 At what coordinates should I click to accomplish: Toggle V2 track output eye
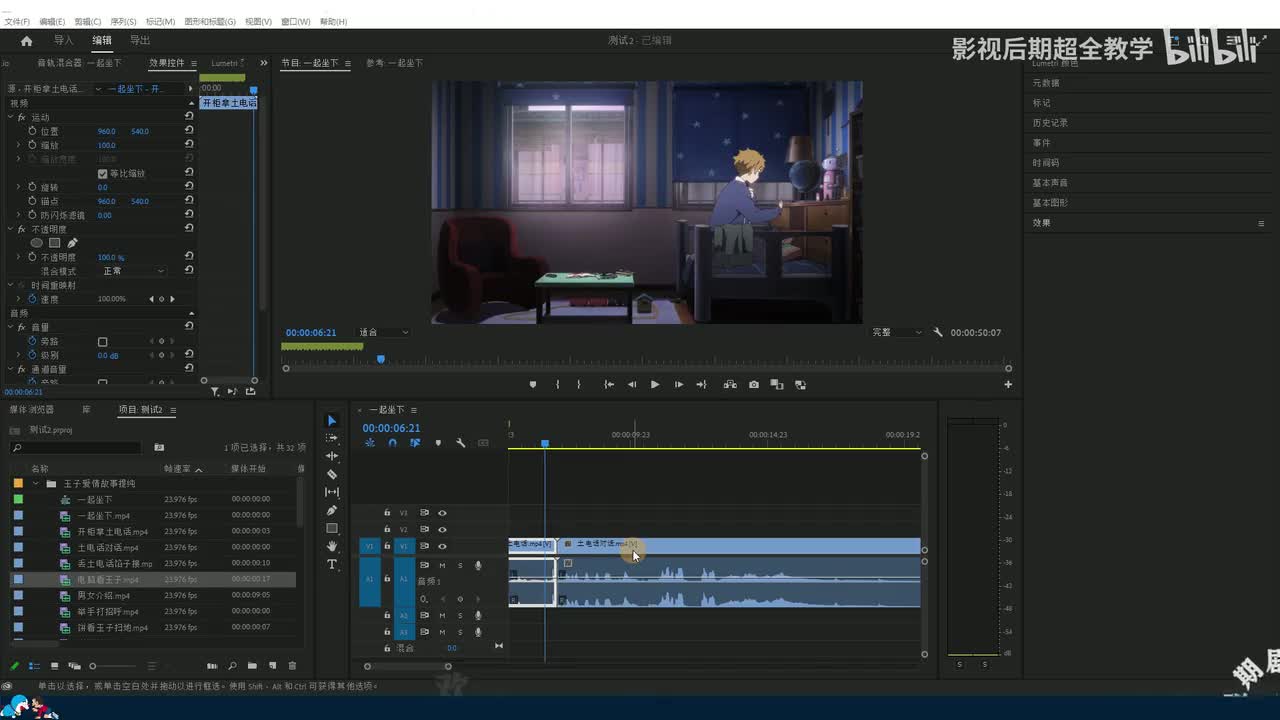[x=442, y=529]
